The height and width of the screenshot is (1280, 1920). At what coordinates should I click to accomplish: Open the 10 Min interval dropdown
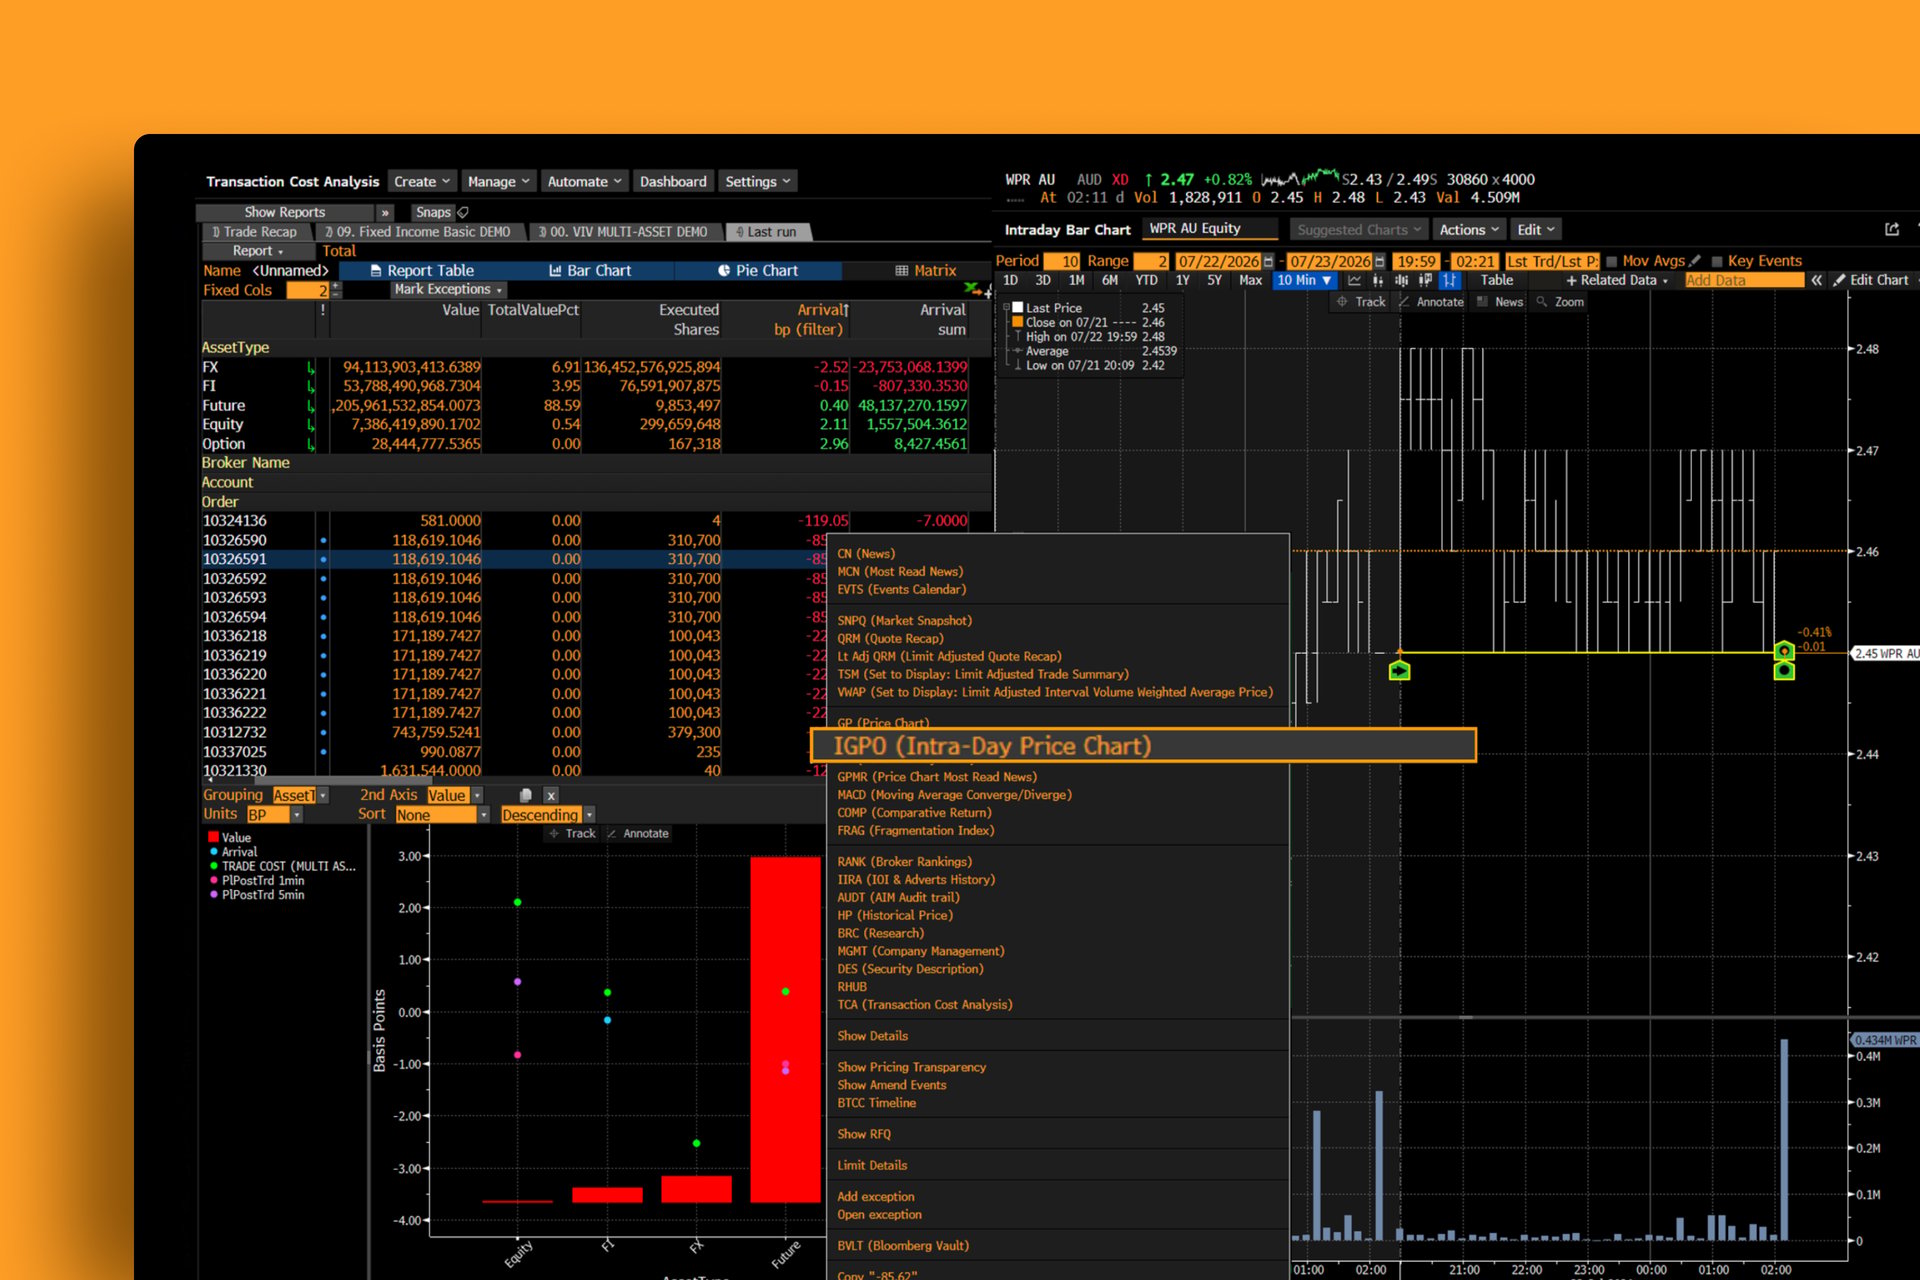click(1304, 281)
